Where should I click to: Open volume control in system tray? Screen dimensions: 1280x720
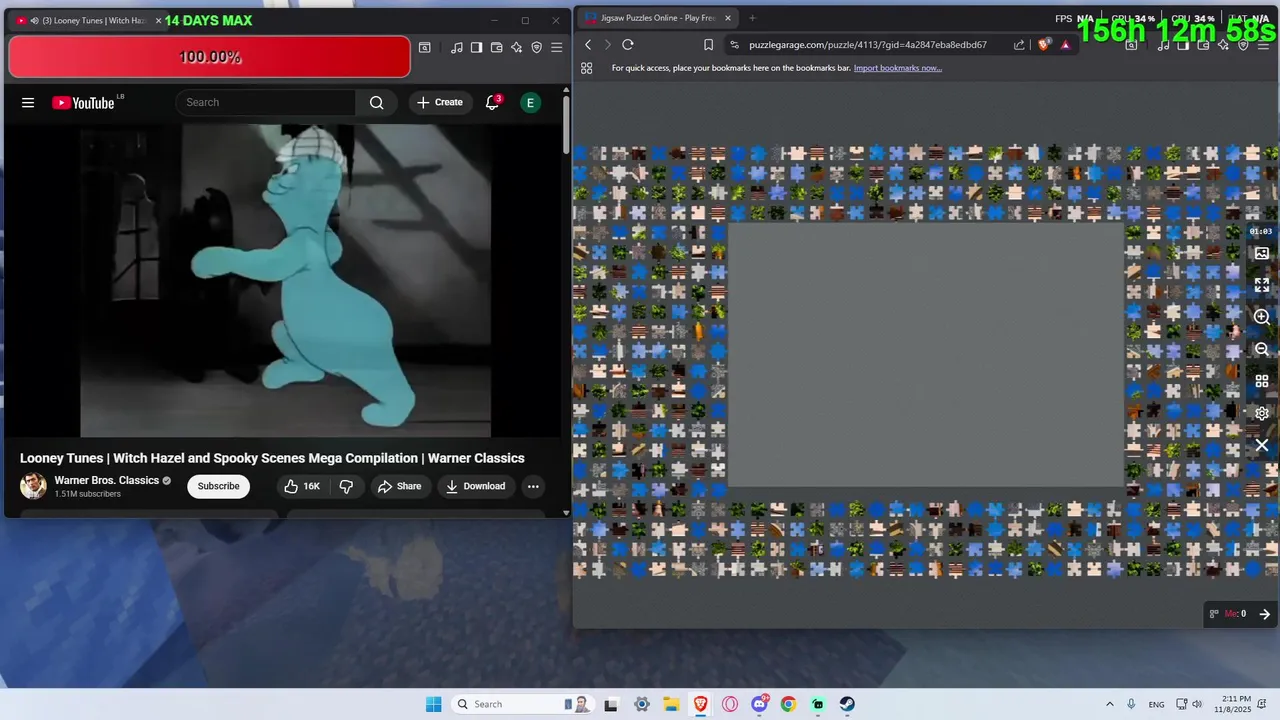click(x=1196, y=704)
